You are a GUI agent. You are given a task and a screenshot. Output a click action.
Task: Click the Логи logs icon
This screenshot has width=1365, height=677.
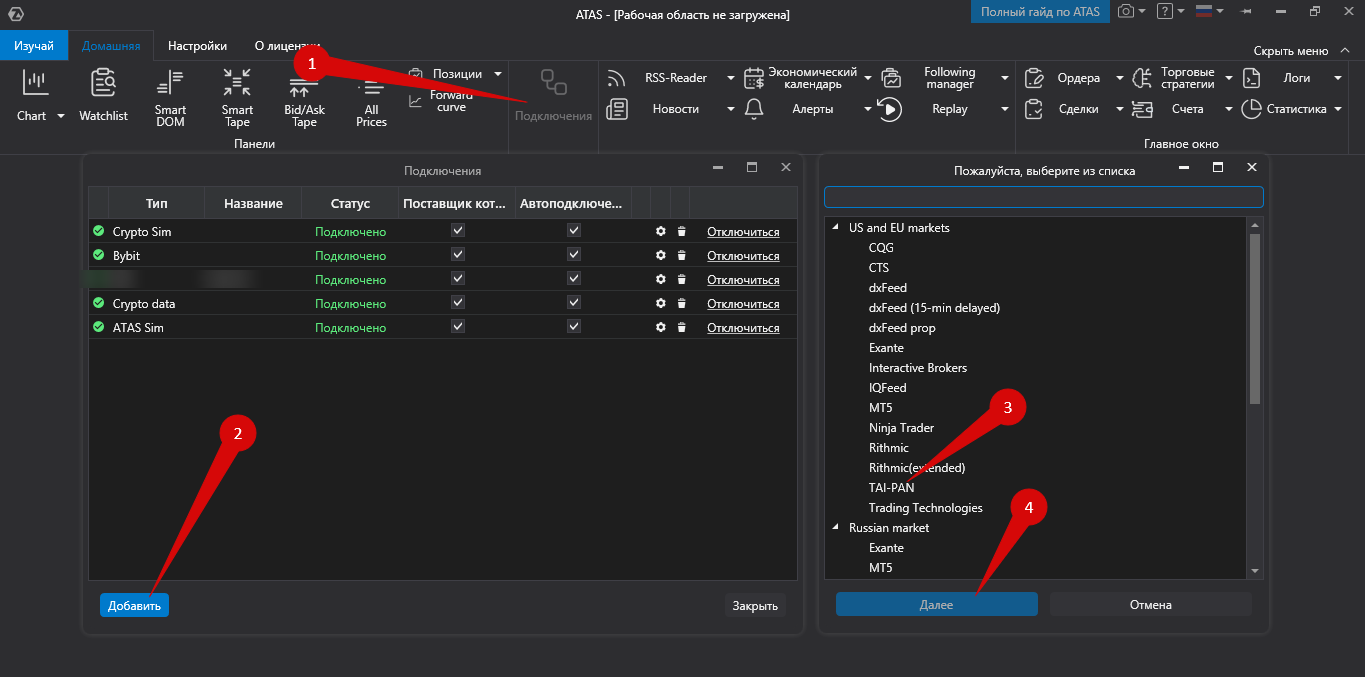click(1251, 78)
